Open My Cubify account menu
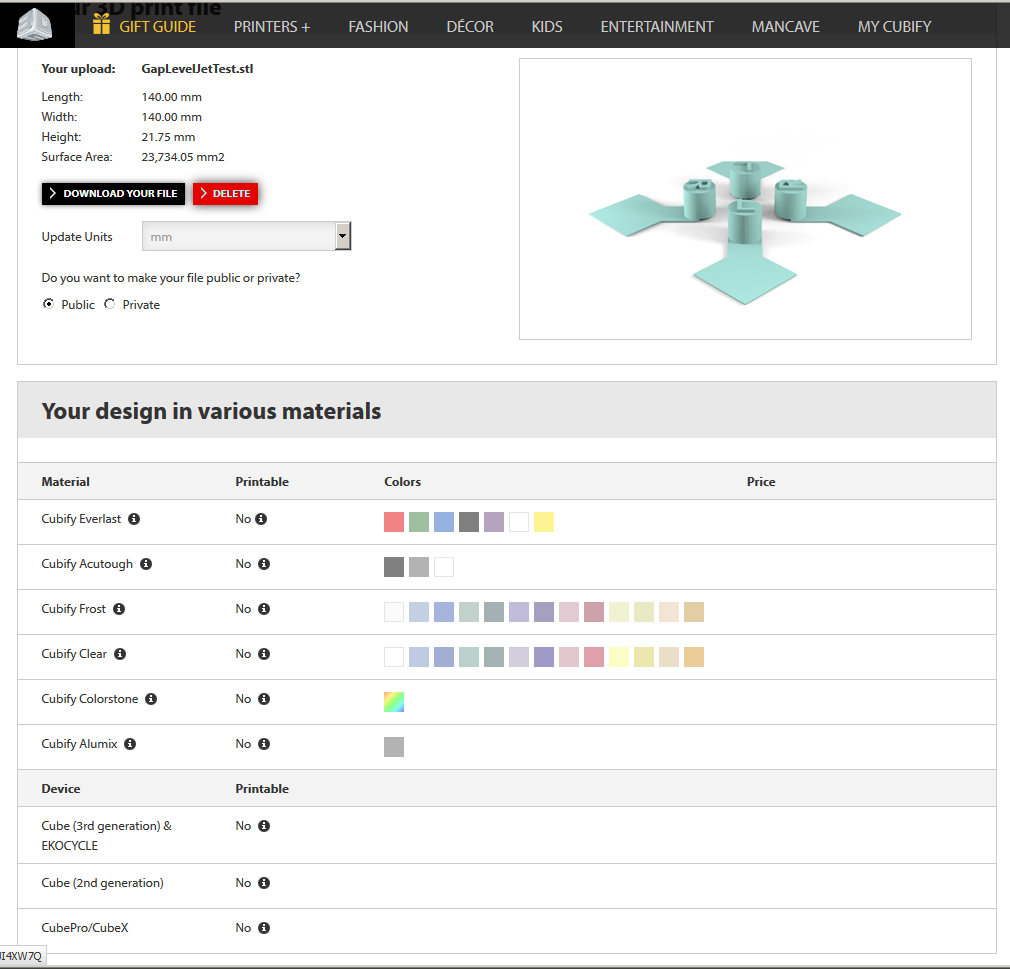1010x969 pixels. 895,27
